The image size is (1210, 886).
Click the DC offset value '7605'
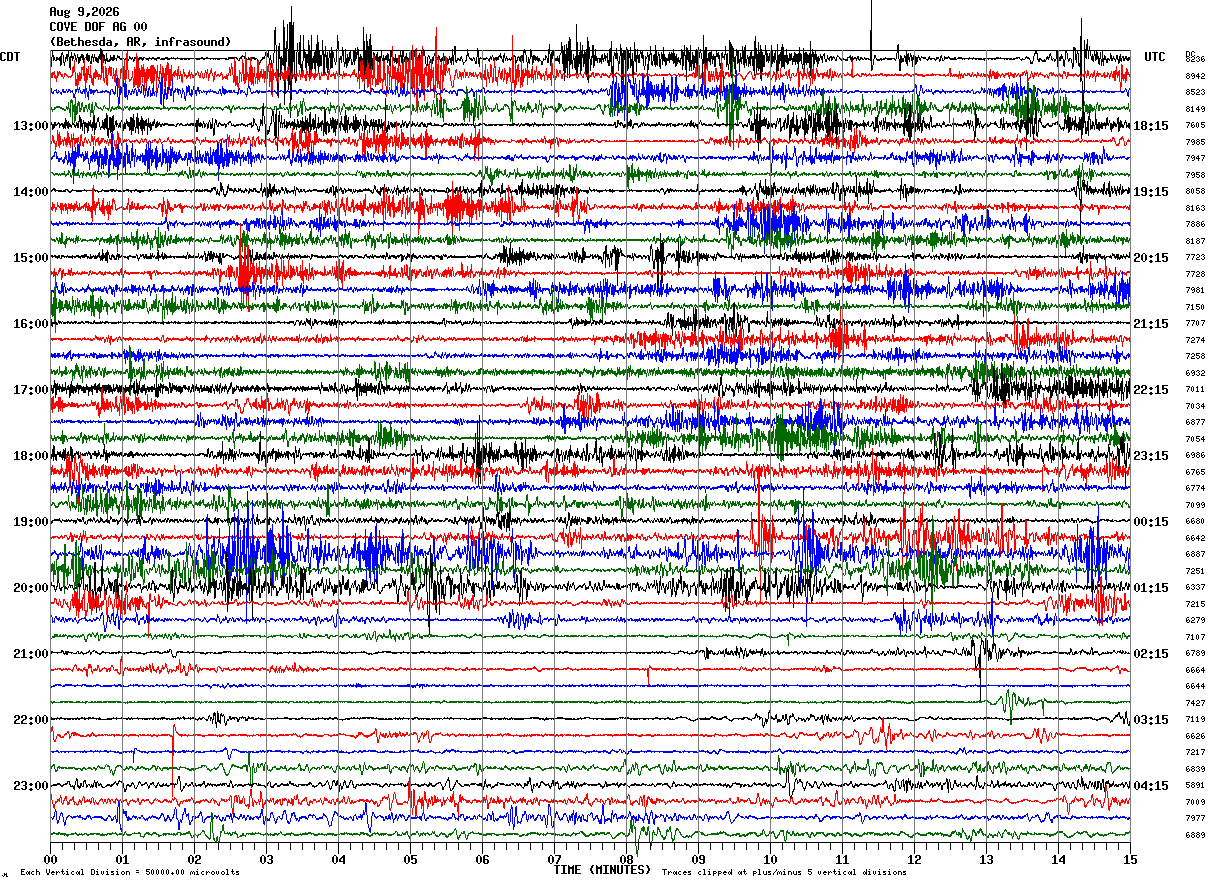1195,126
